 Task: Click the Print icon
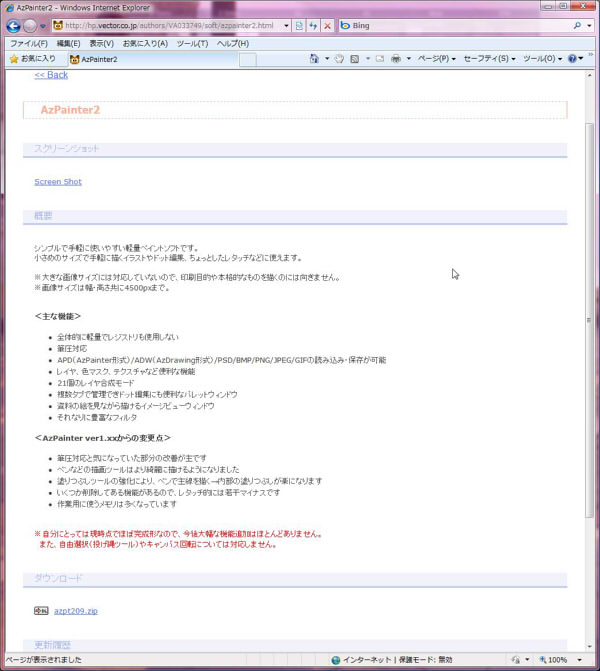(396, 59)
